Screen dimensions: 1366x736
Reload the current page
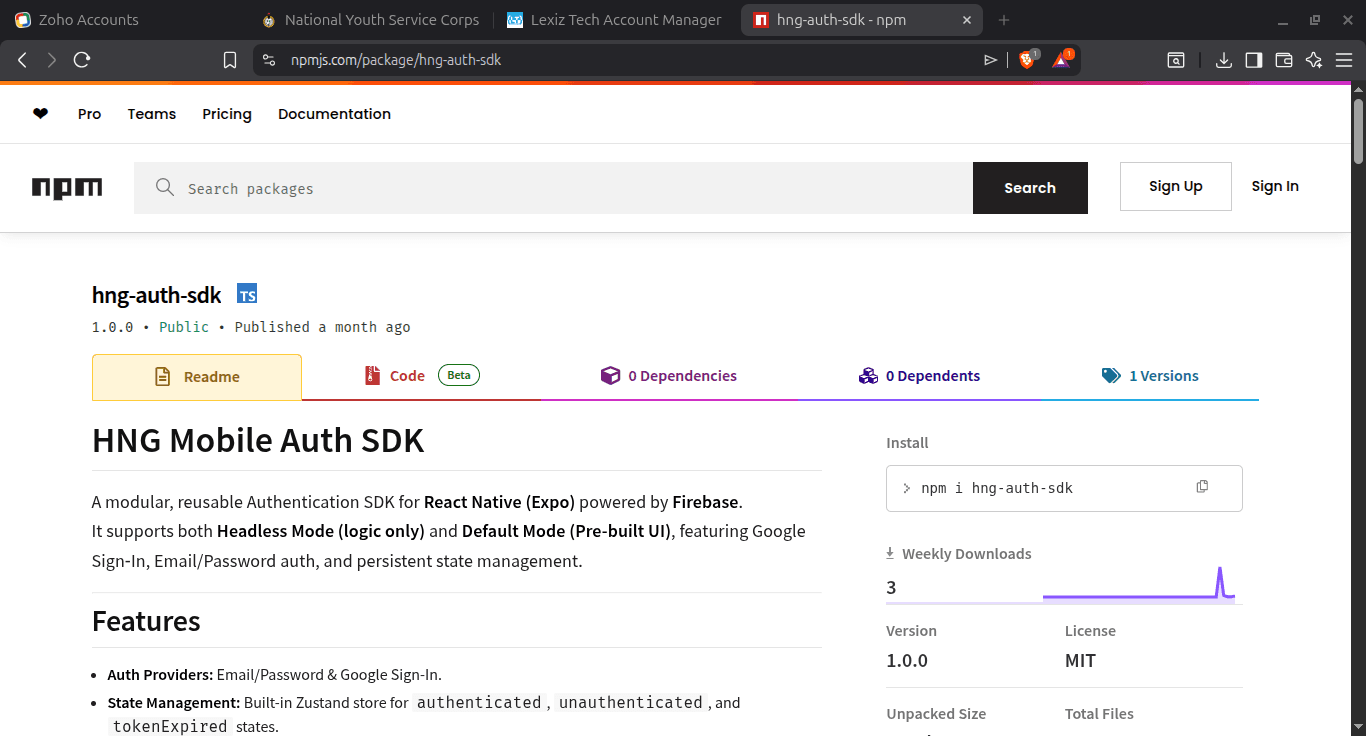pyautogui.click(x=82, y=59)
